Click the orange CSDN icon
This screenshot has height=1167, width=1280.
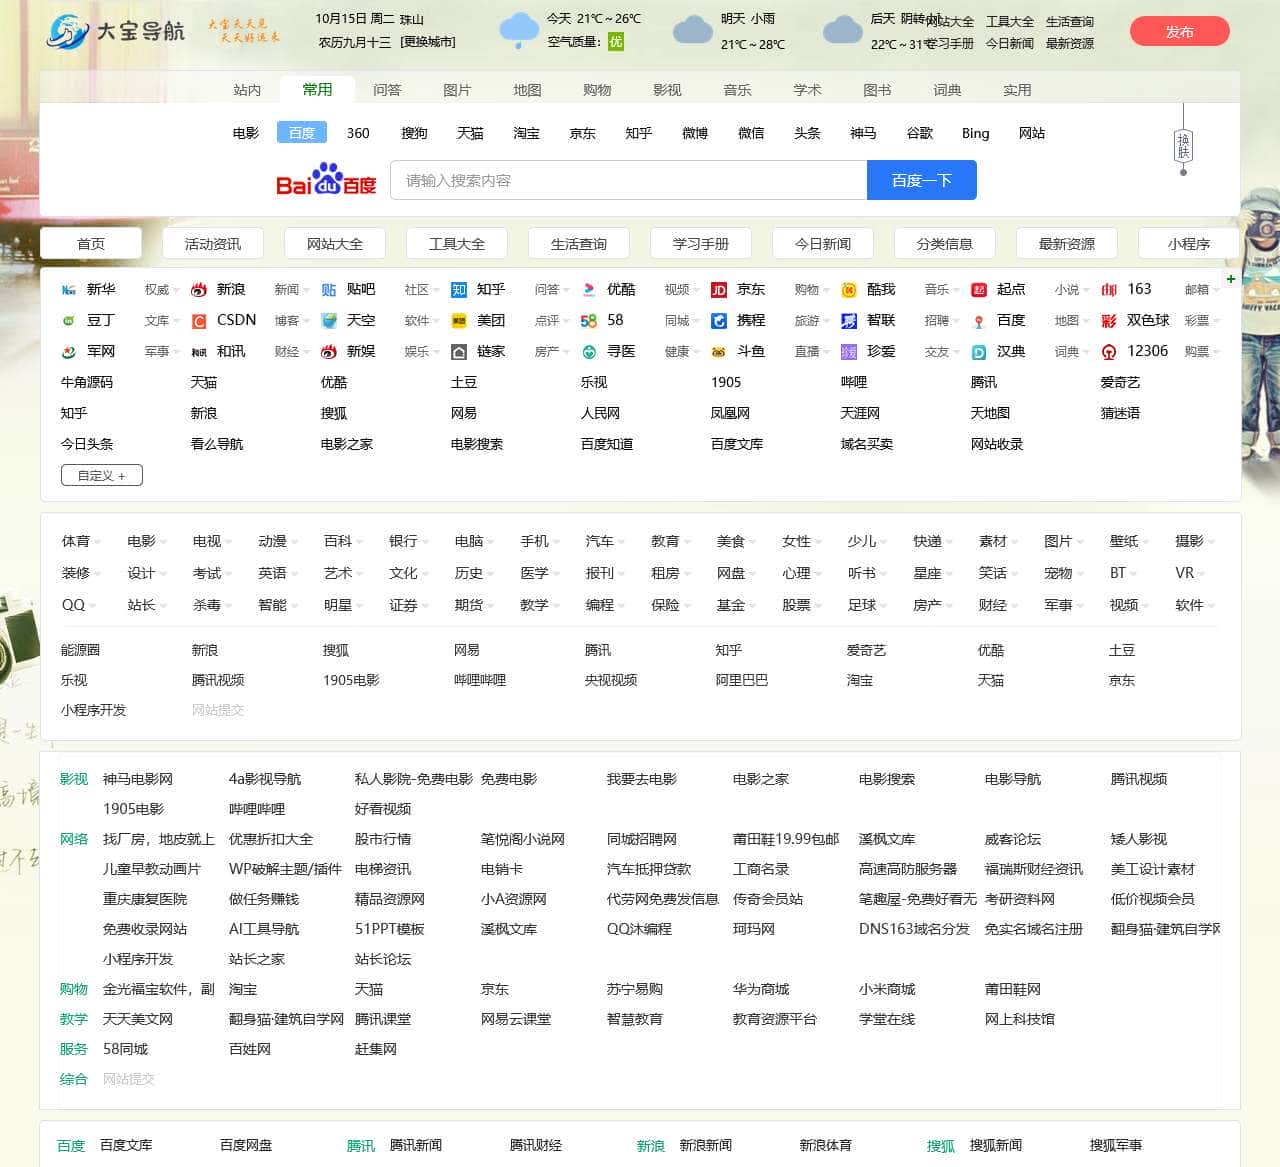tap(199, 321)
